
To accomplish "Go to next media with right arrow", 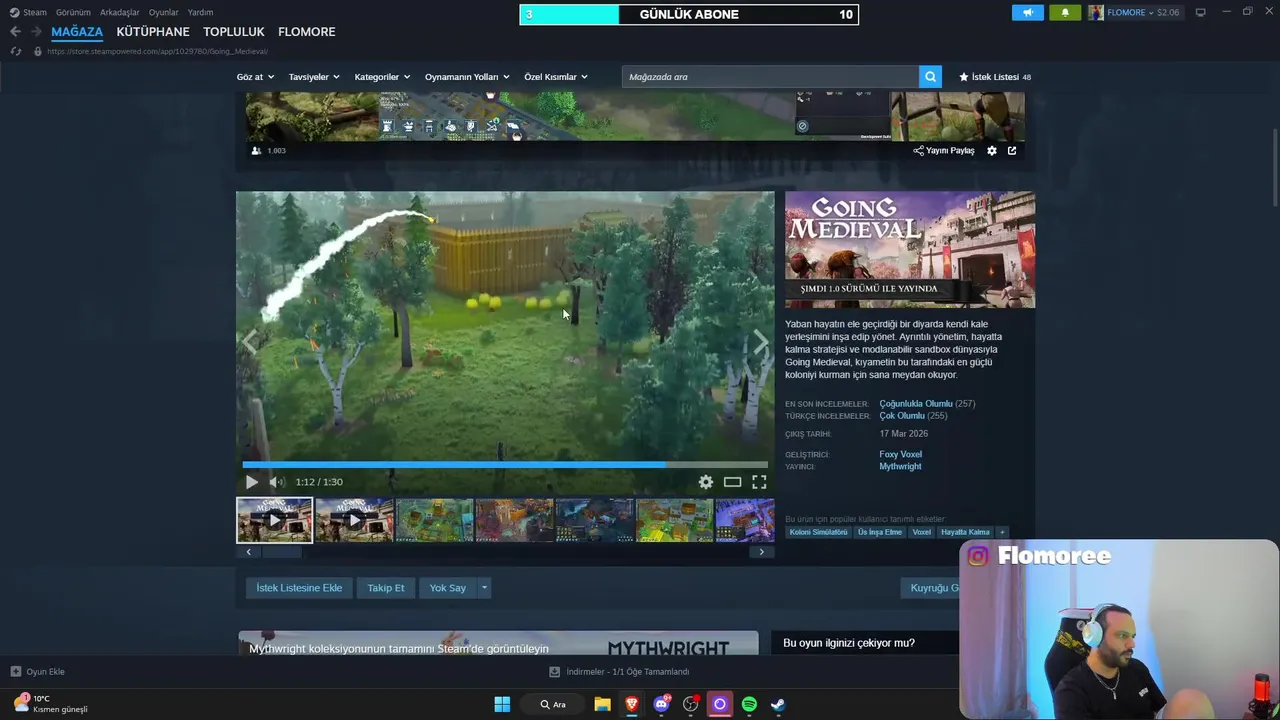I will 761,342.
